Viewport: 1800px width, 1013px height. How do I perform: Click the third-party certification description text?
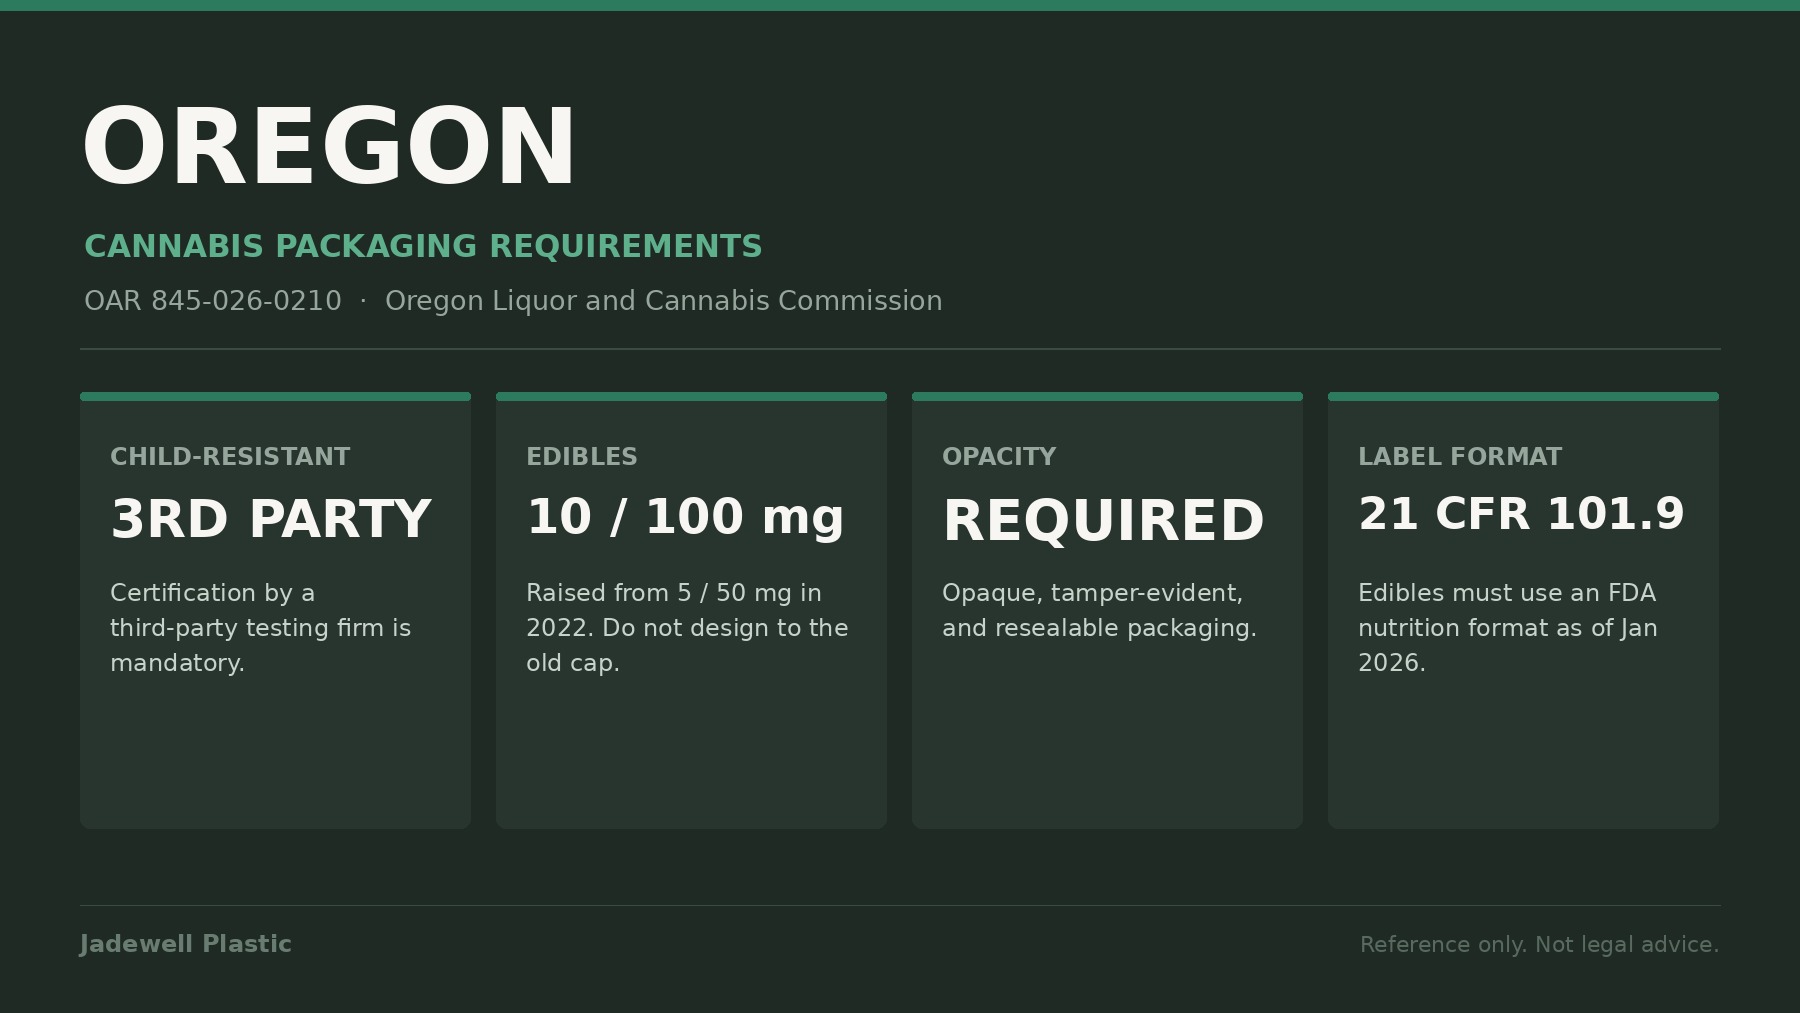[260, 628]
